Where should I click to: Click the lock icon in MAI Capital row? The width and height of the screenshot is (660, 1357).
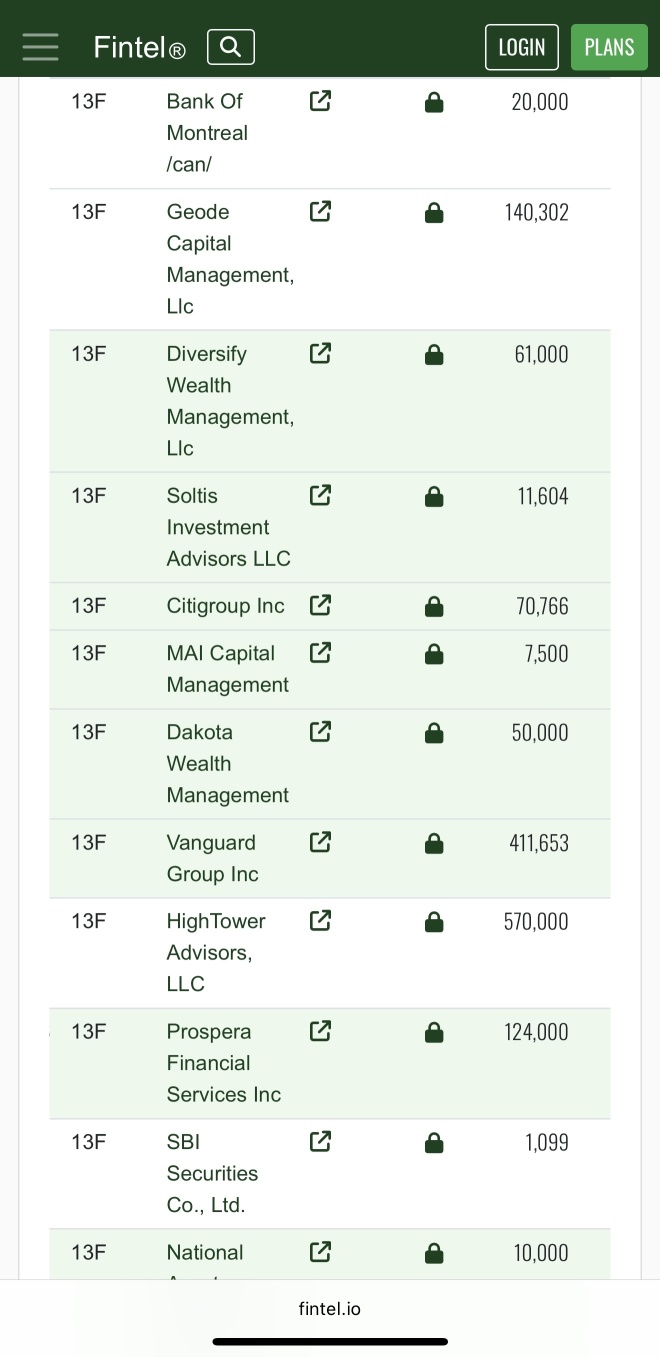click(434, 654)
